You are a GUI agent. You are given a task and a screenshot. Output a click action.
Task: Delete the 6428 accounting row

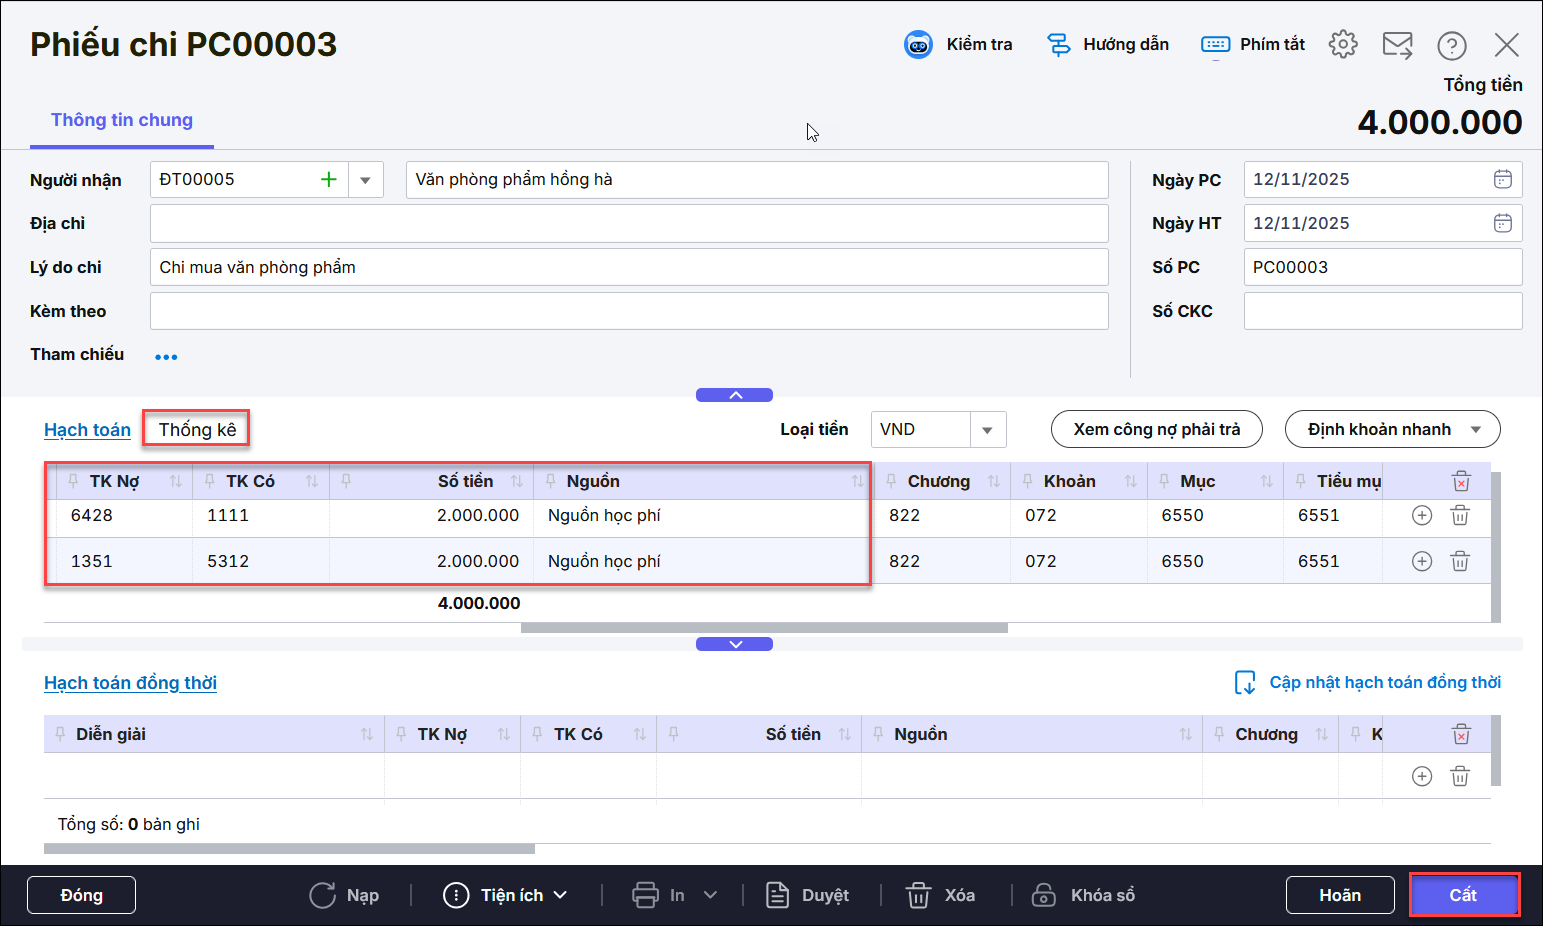coord(1459,515)
